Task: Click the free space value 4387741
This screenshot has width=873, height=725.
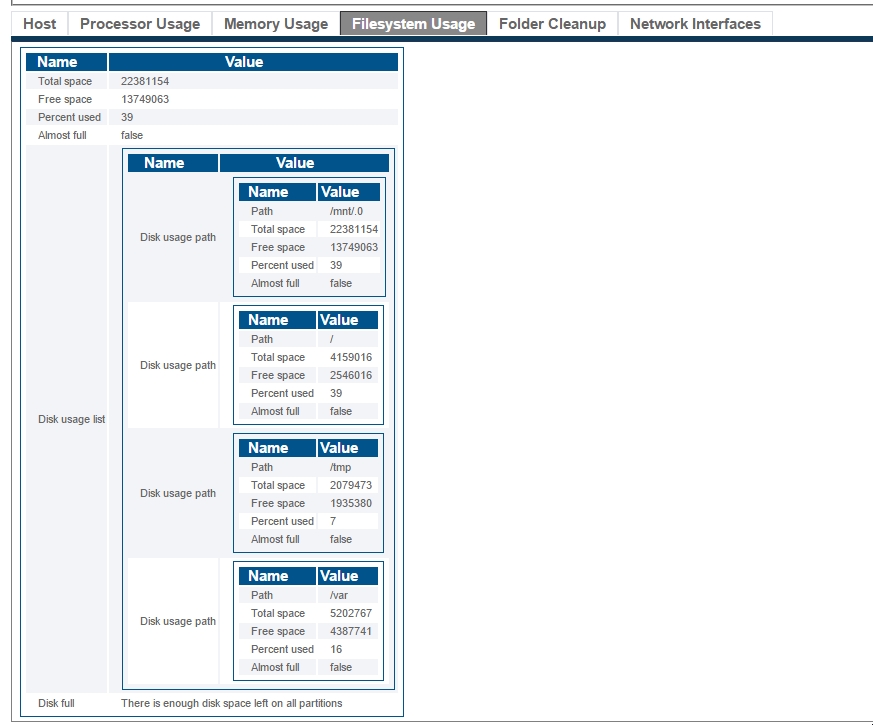Action: pos(350,631)
